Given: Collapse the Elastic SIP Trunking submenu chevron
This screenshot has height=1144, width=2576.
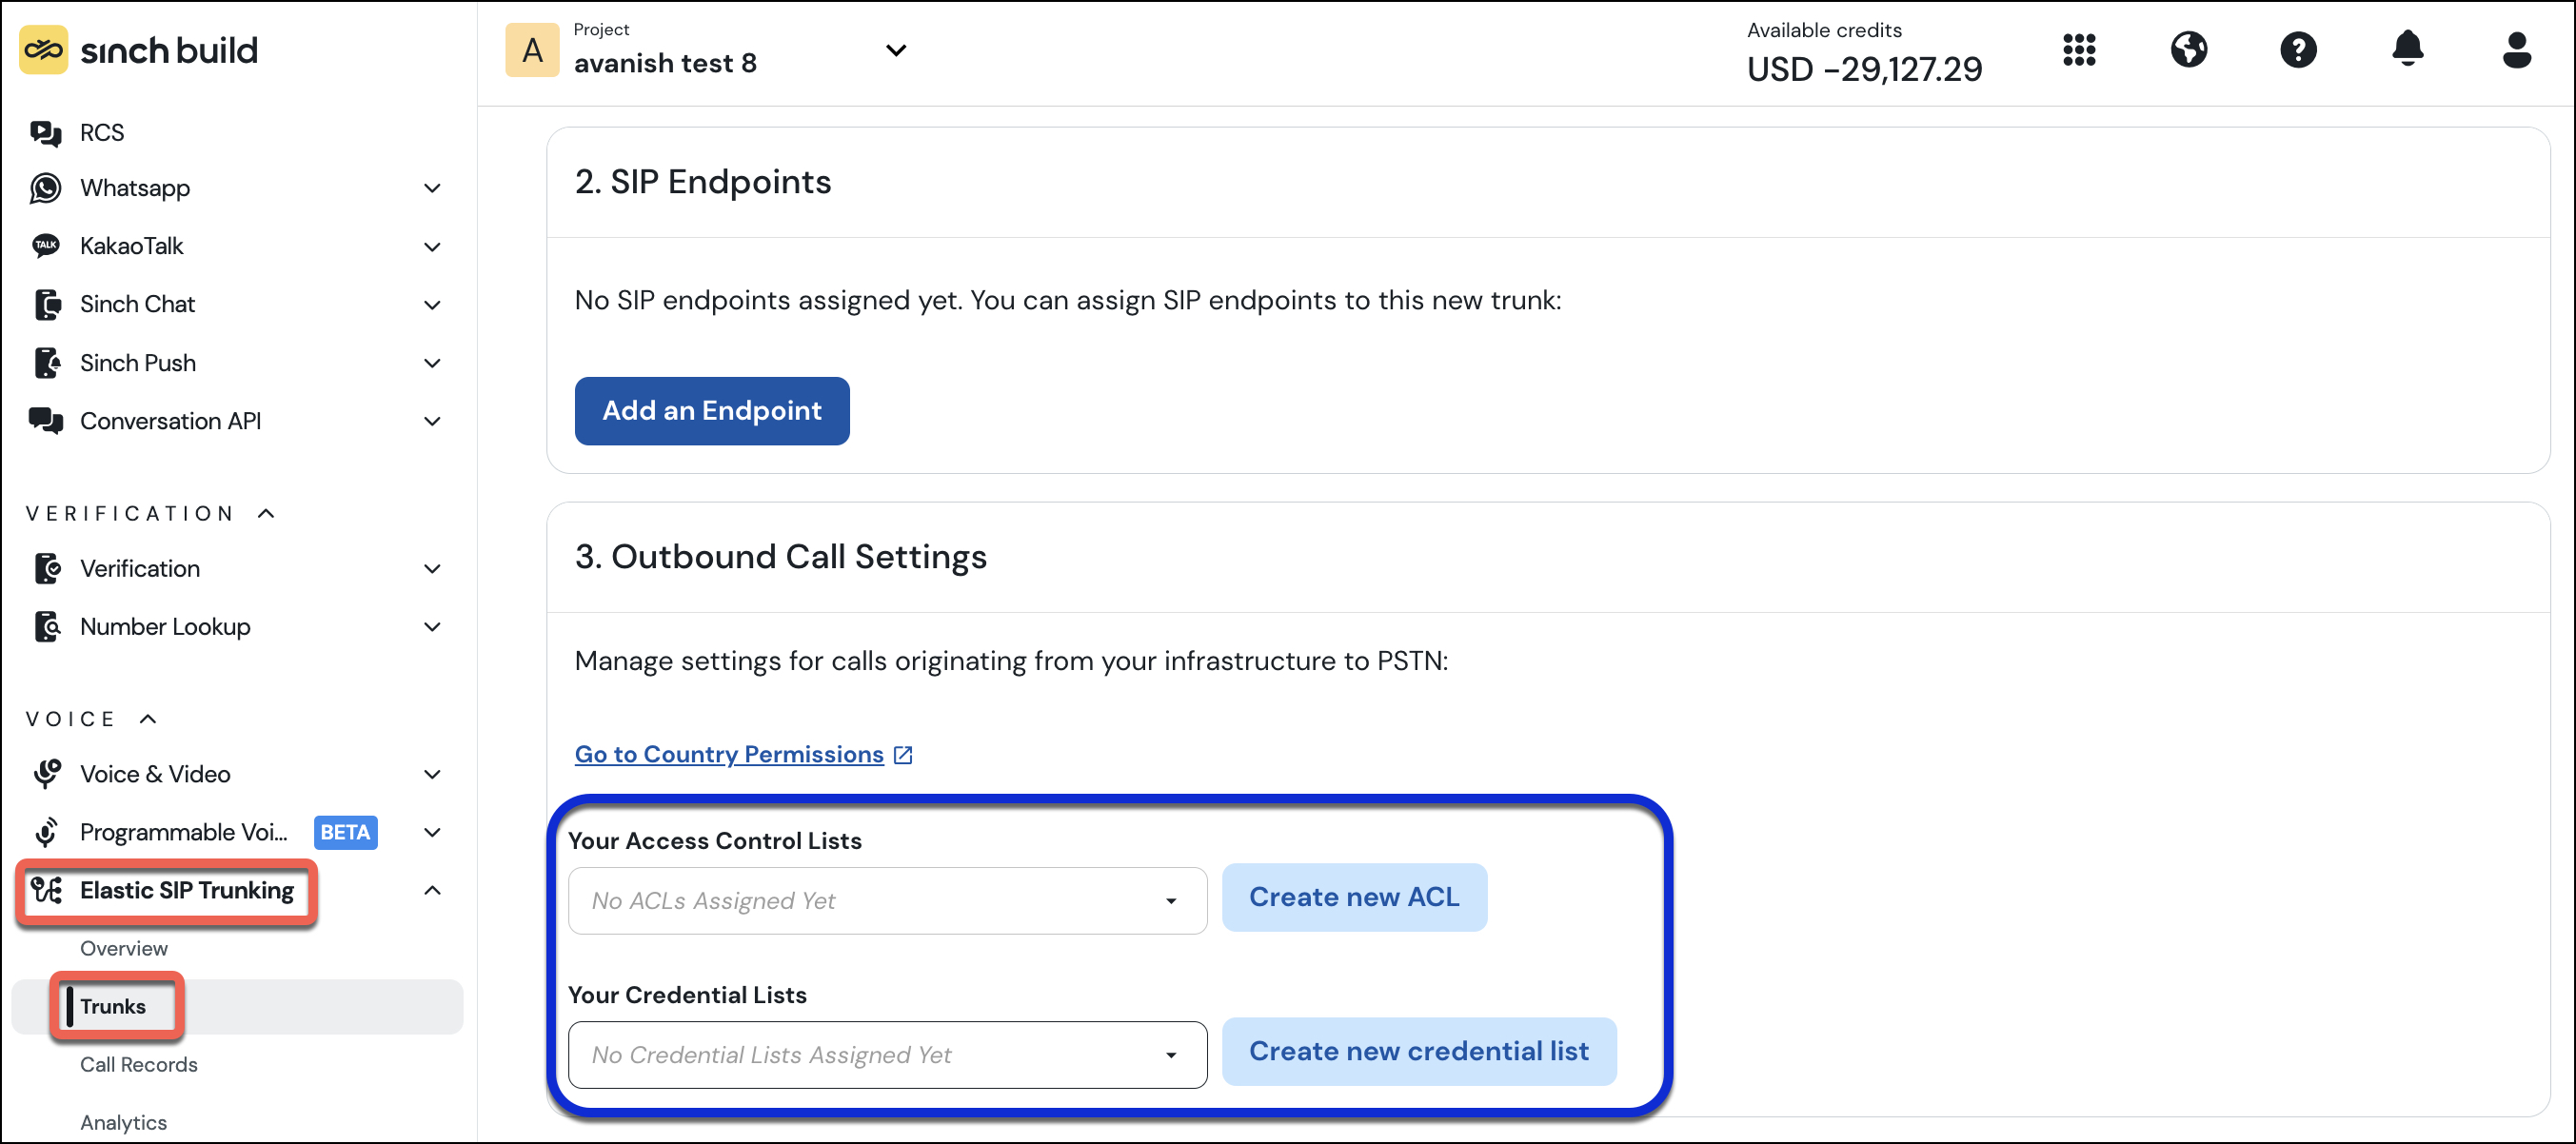Looking at the screenshot, I should (432, 890).
